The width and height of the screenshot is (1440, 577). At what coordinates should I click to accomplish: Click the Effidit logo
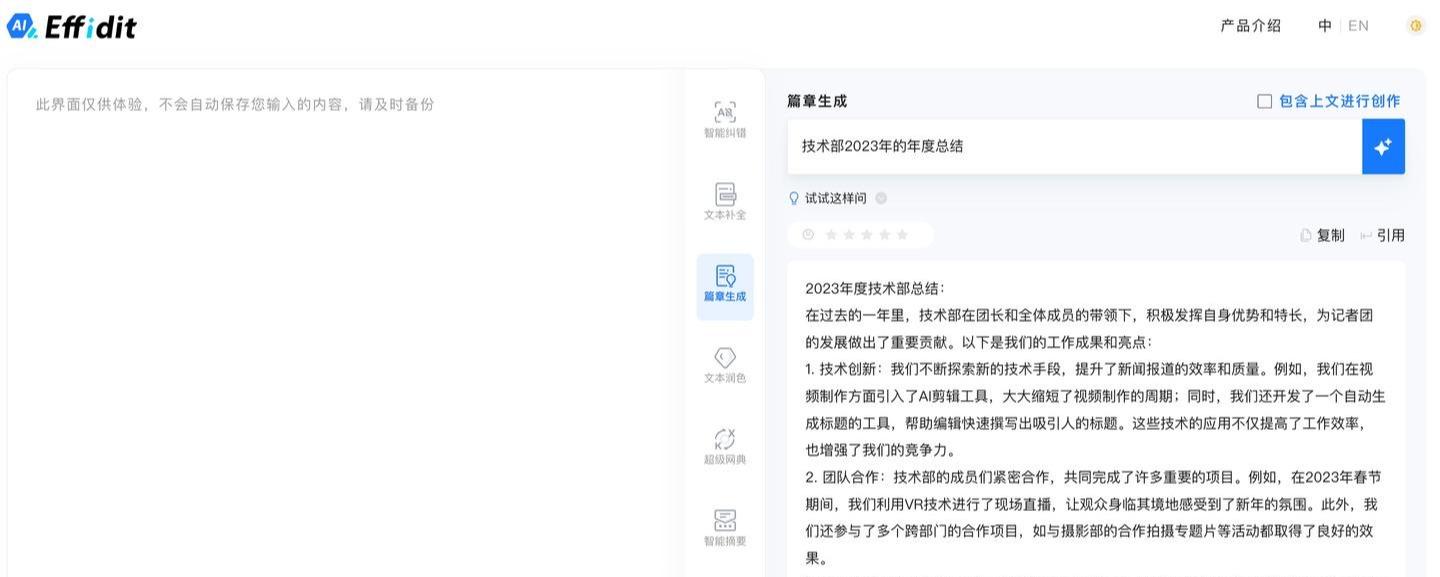(71, 26)
